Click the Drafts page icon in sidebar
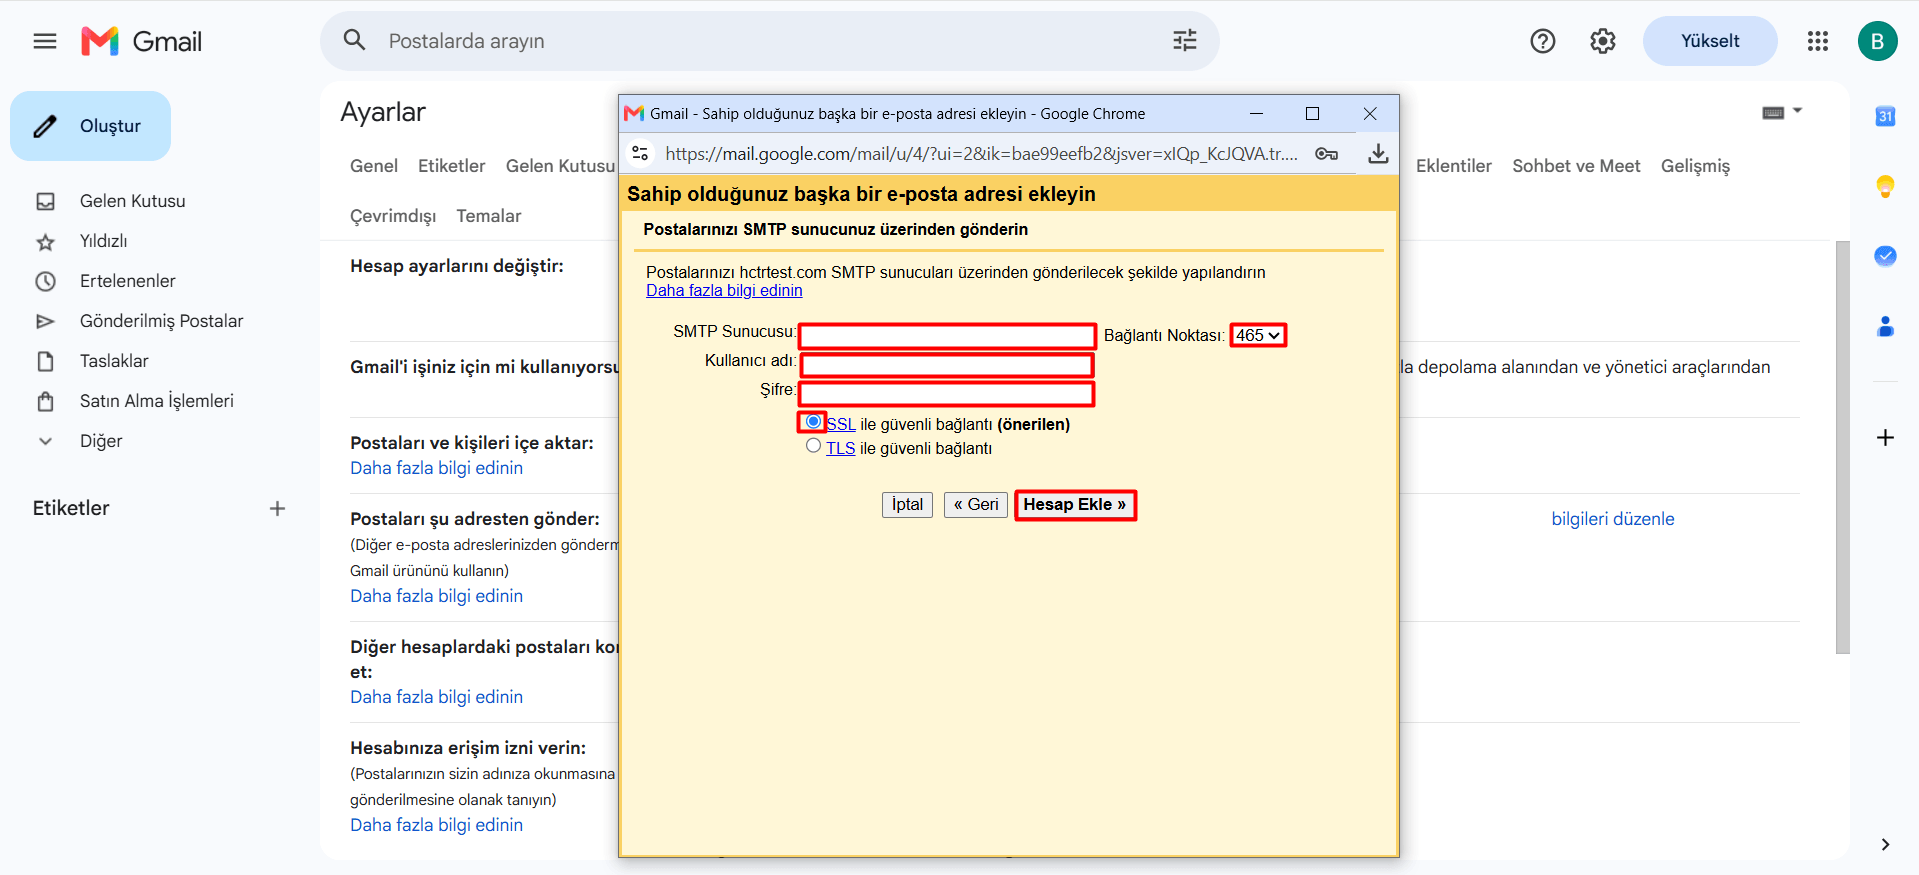 [x=45, y=361]
